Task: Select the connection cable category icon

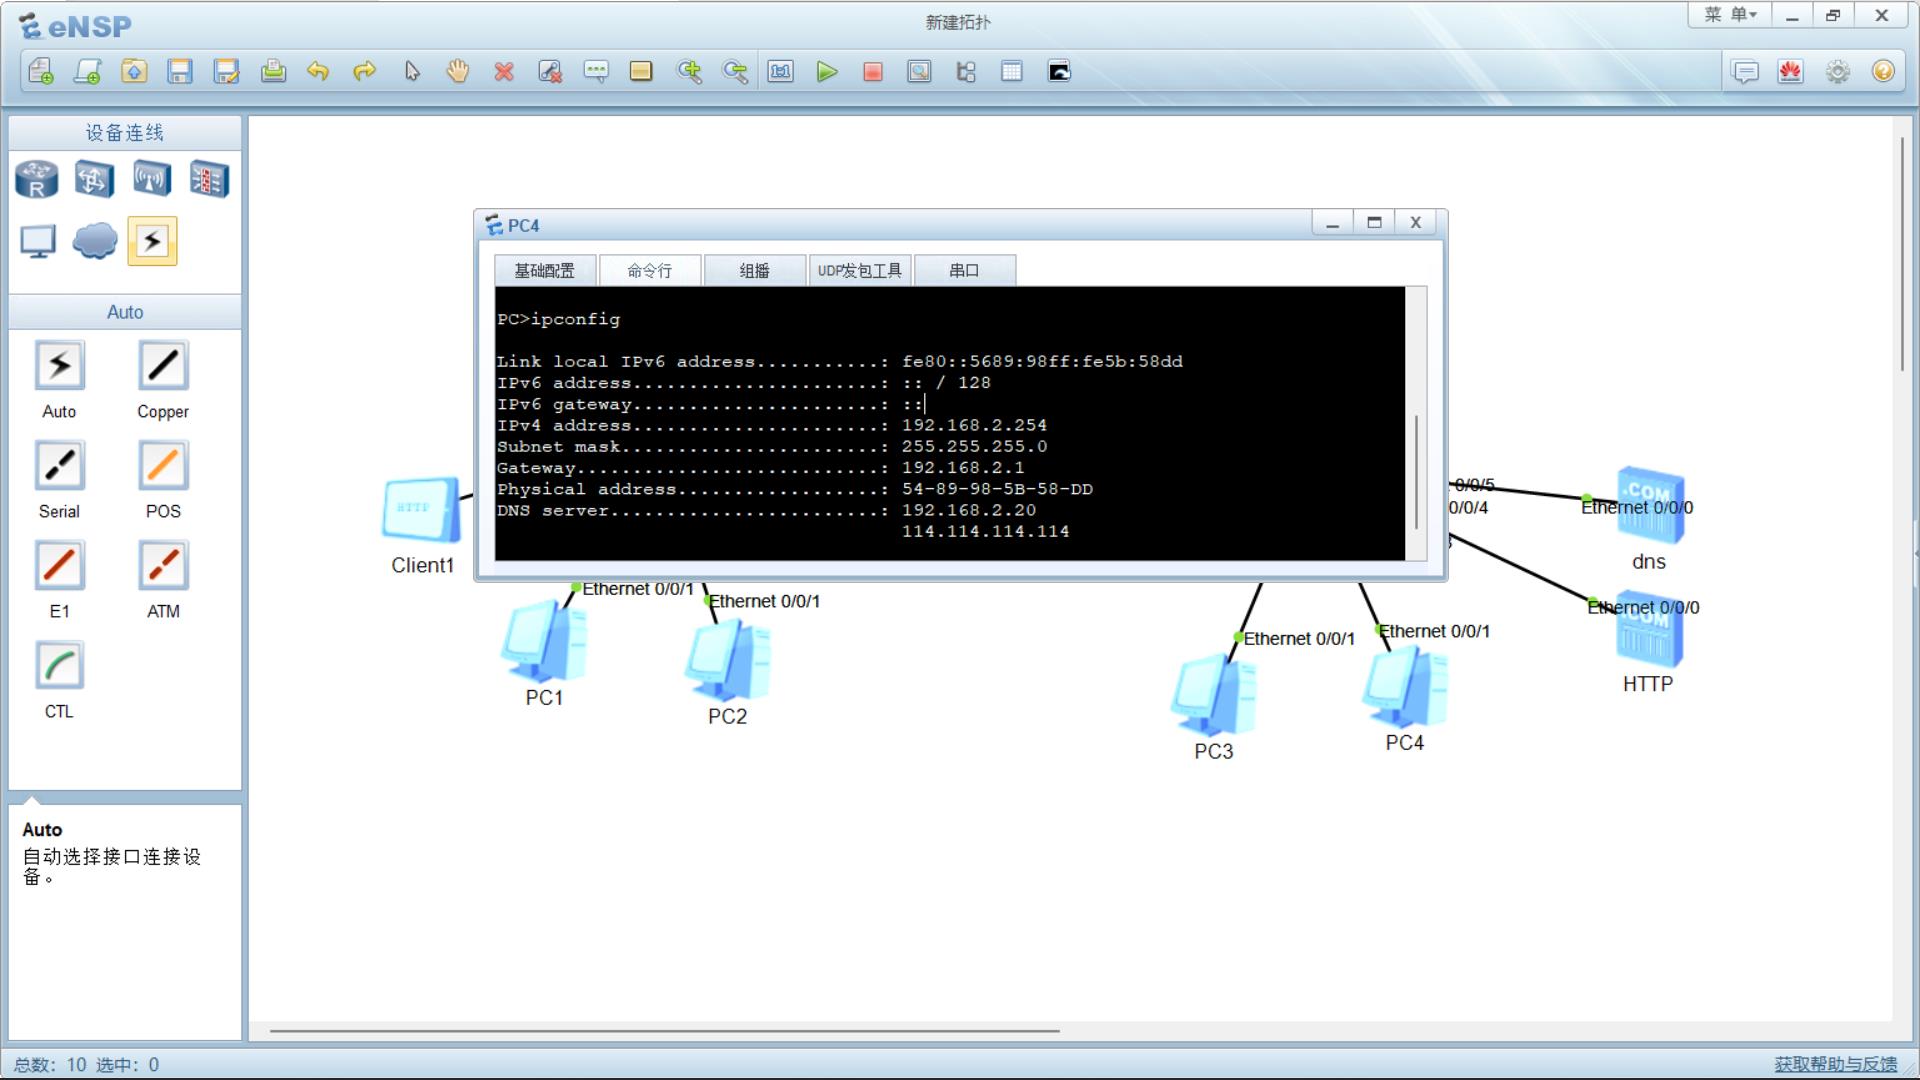Action: tap(152, 241)
